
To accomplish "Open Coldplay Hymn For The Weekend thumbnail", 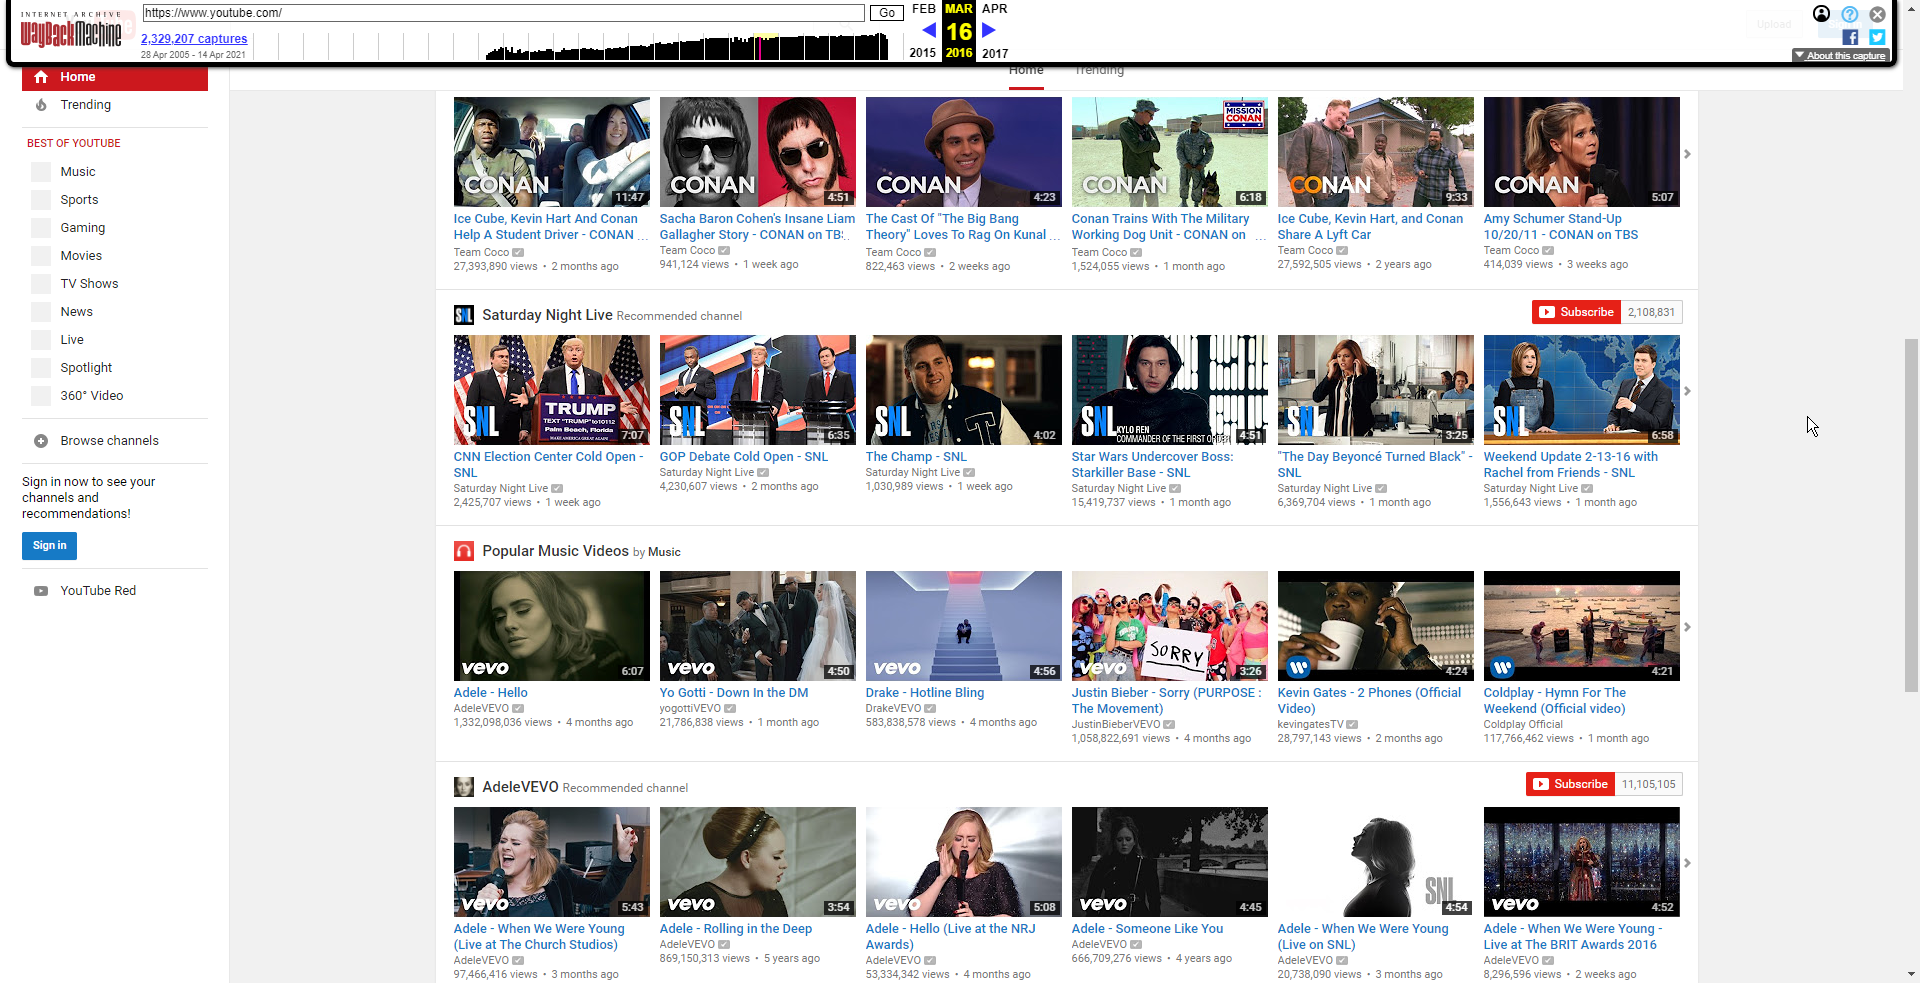I will point(1582,626).
